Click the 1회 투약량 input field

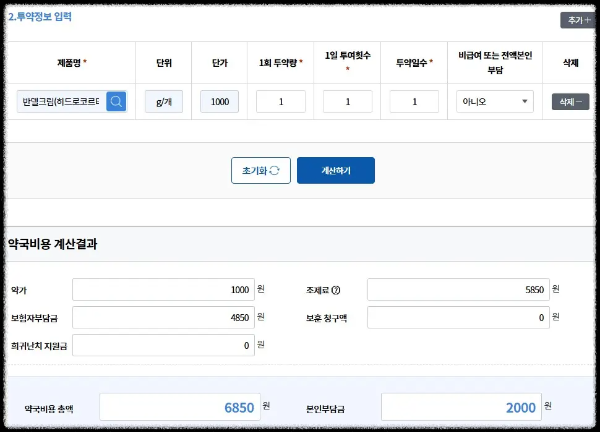[x=281, y=101]
